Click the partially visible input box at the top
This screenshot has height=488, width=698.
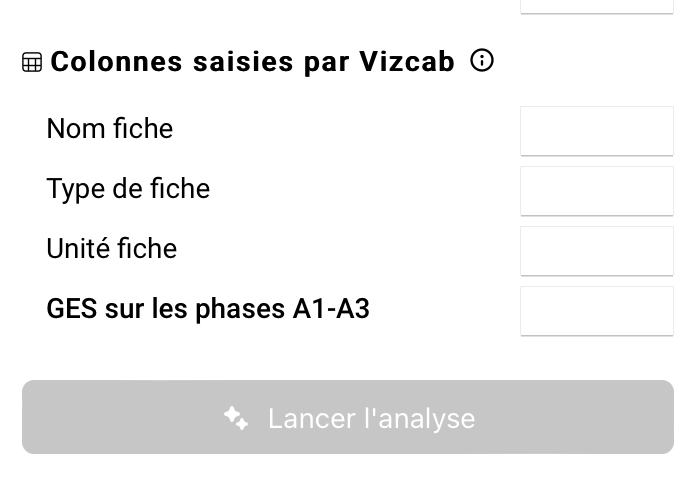click(596, 5)
